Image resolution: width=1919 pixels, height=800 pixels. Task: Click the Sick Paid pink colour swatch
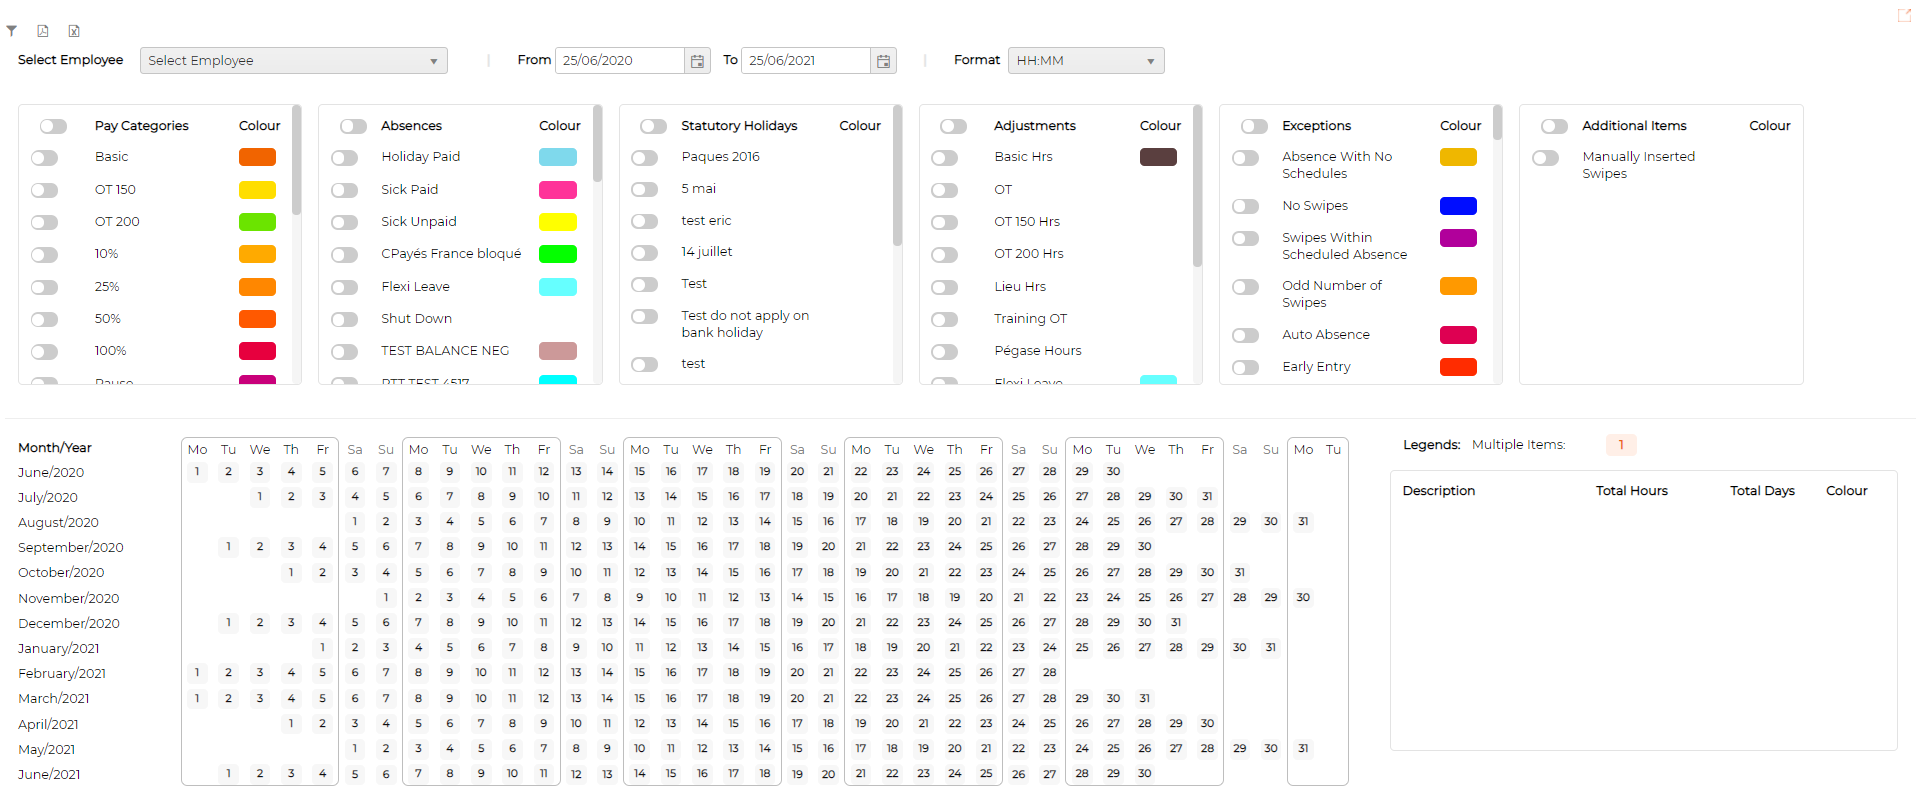click(x=558, y=190)
